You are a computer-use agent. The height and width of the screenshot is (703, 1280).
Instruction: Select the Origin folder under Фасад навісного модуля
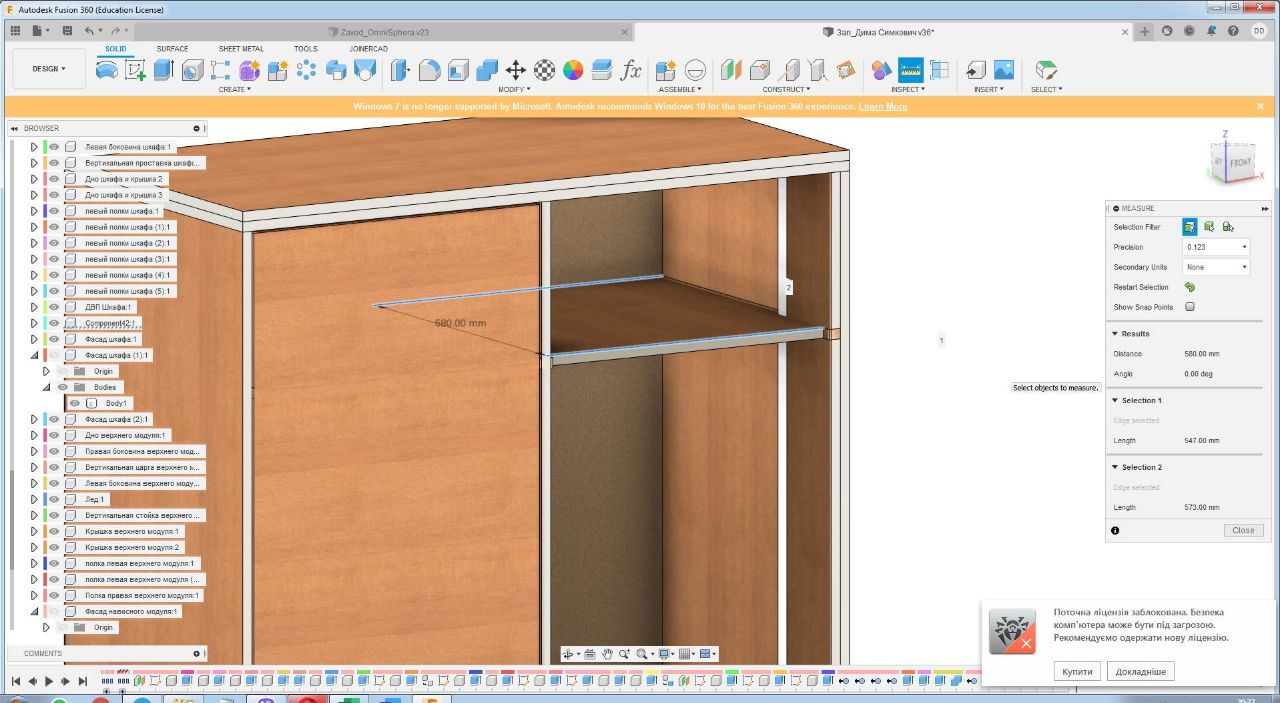point(103,627)
